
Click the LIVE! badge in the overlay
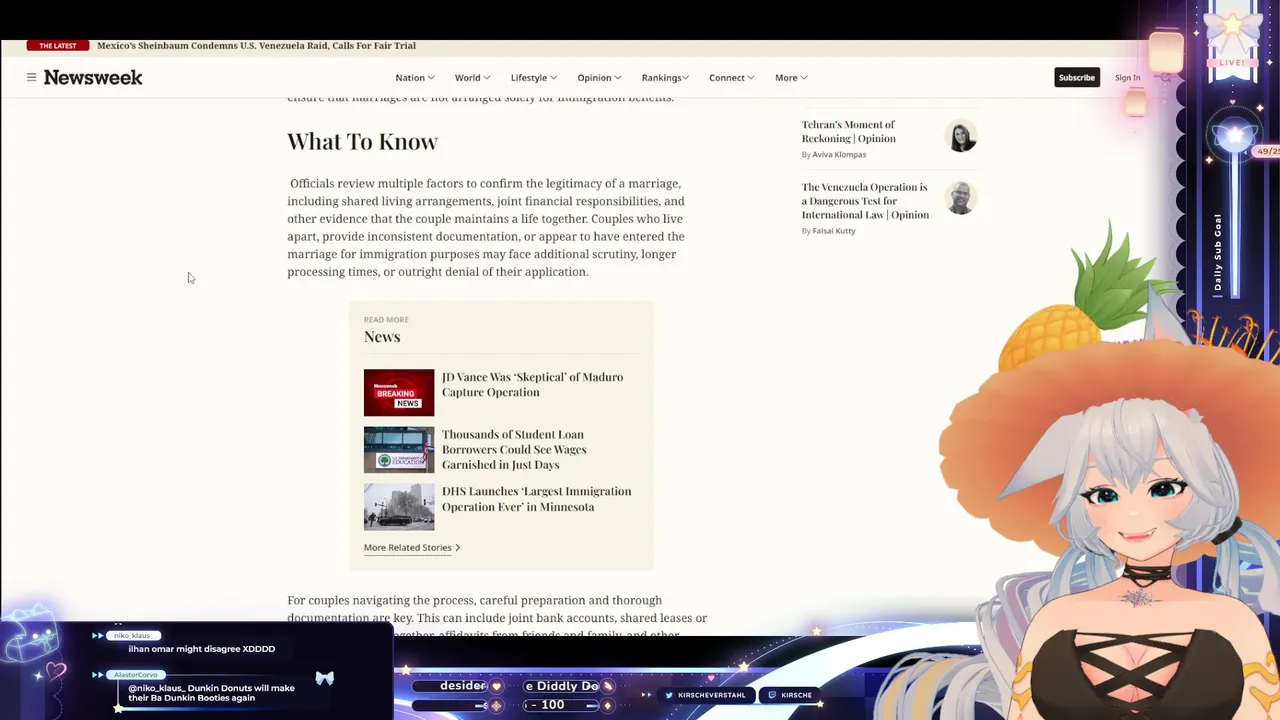coord(1232,63)
